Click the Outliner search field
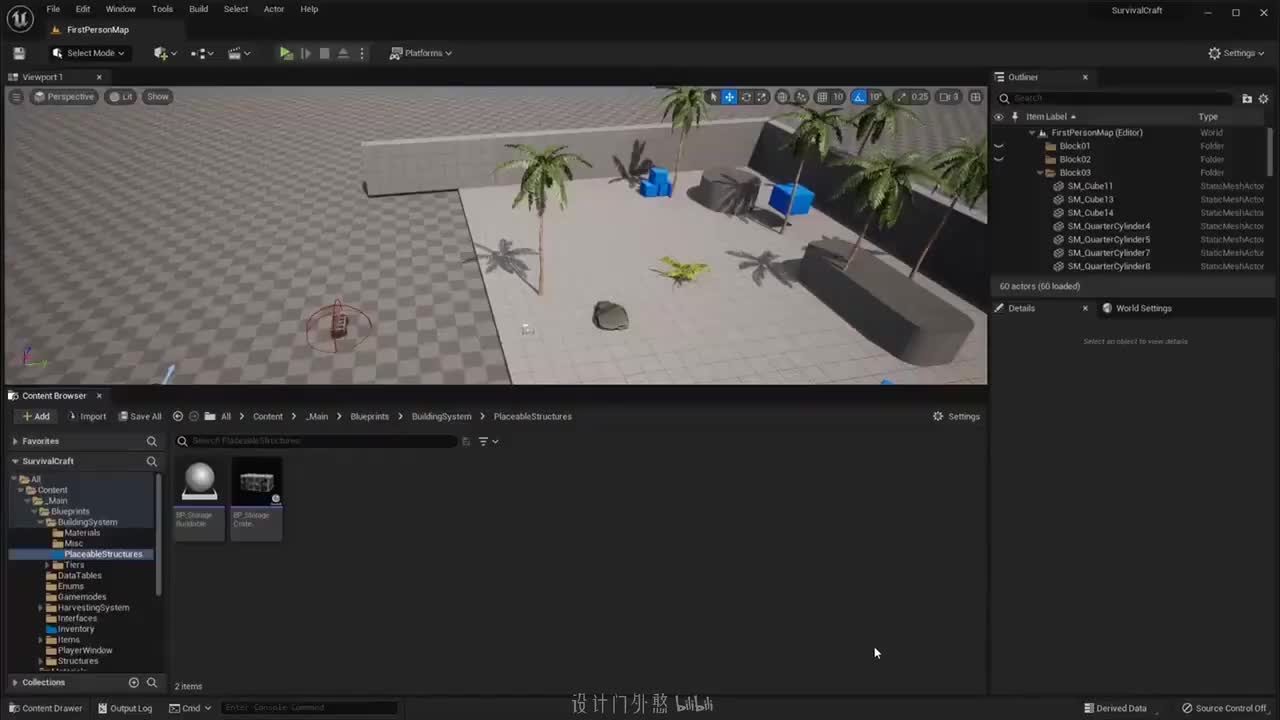The image size is (1280, 720). pyautogui.click(x=1117, y=98)
